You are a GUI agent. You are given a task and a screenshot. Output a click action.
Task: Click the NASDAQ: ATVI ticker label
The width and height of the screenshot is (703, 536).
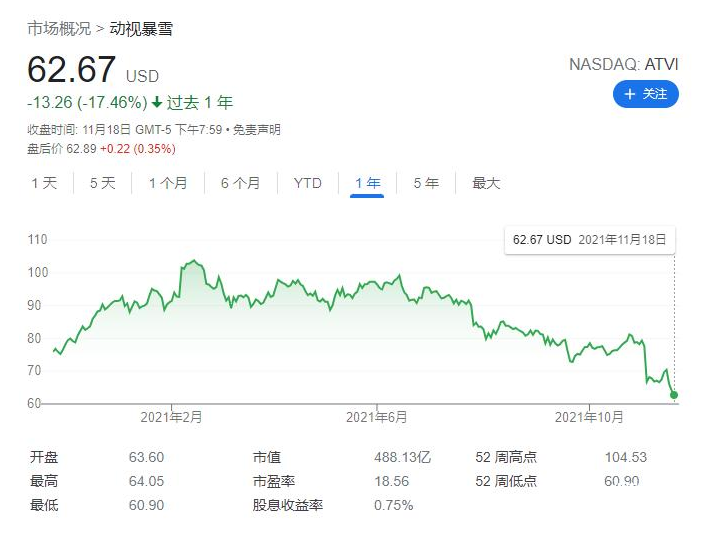tap(624, 65)
